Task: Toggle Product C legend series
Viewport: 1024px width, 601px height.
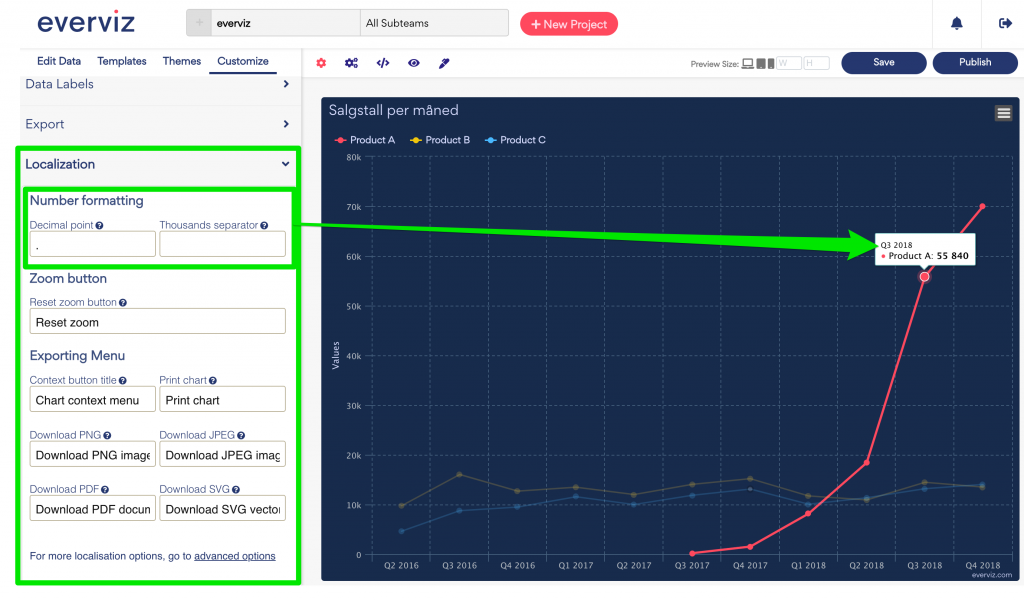Action: click(515, 140)
